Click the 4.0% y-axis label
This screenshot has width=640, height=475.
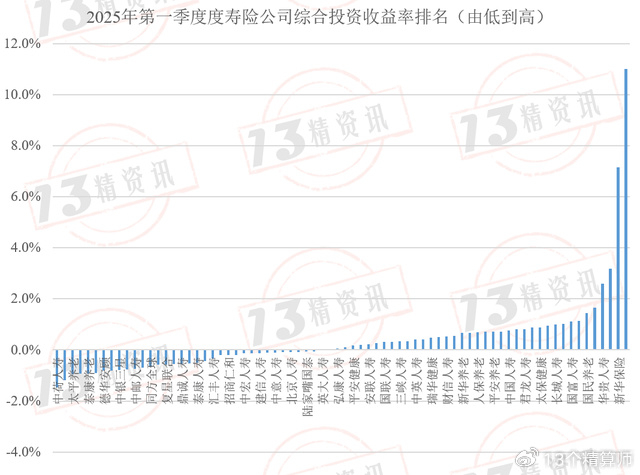[x=25, y=248]
